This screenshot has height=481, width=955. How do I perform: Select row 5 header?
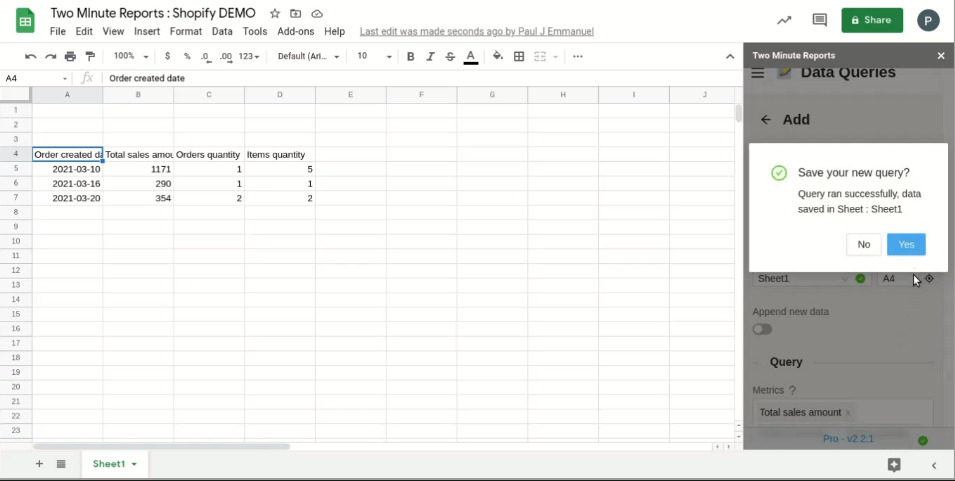pyautogui.click(x=16, y=169)
